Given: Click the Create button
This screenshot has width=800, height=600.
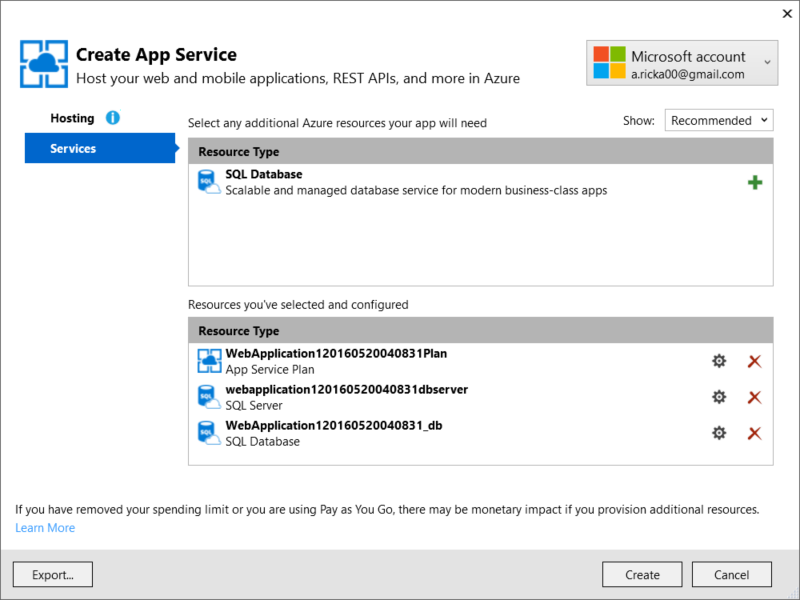Looking at the screenshot, I should click(x=642, y=574).
